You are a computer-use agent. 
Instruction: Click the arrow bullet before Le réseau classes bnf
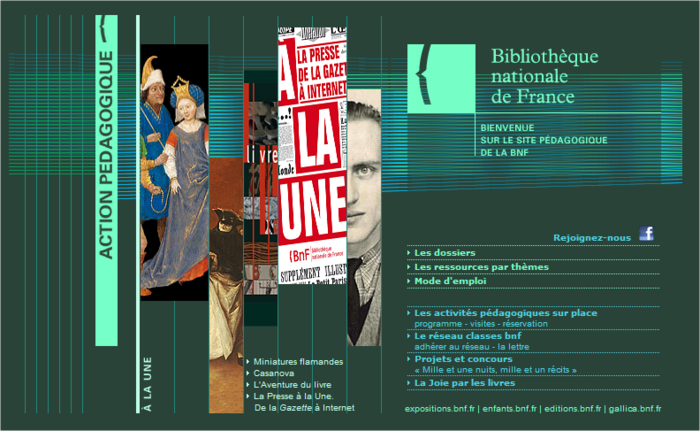coord(408,336)
